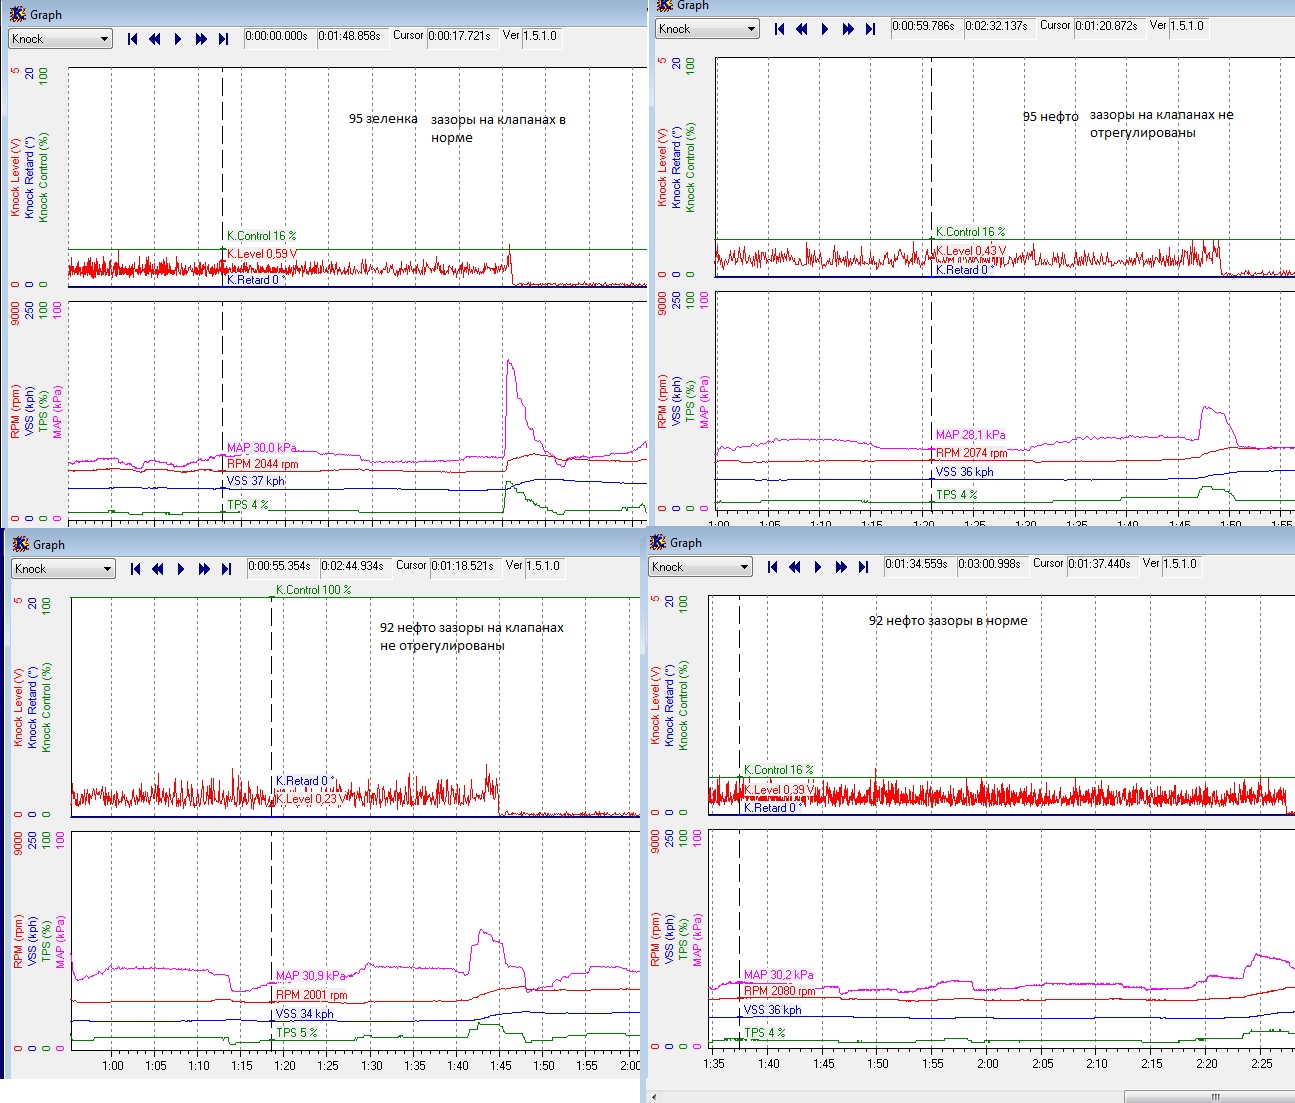The height and width of the screenshot is (1103, 1295).
Task: Fast forward the '95 нефто' graph
Action: point(848,29)
